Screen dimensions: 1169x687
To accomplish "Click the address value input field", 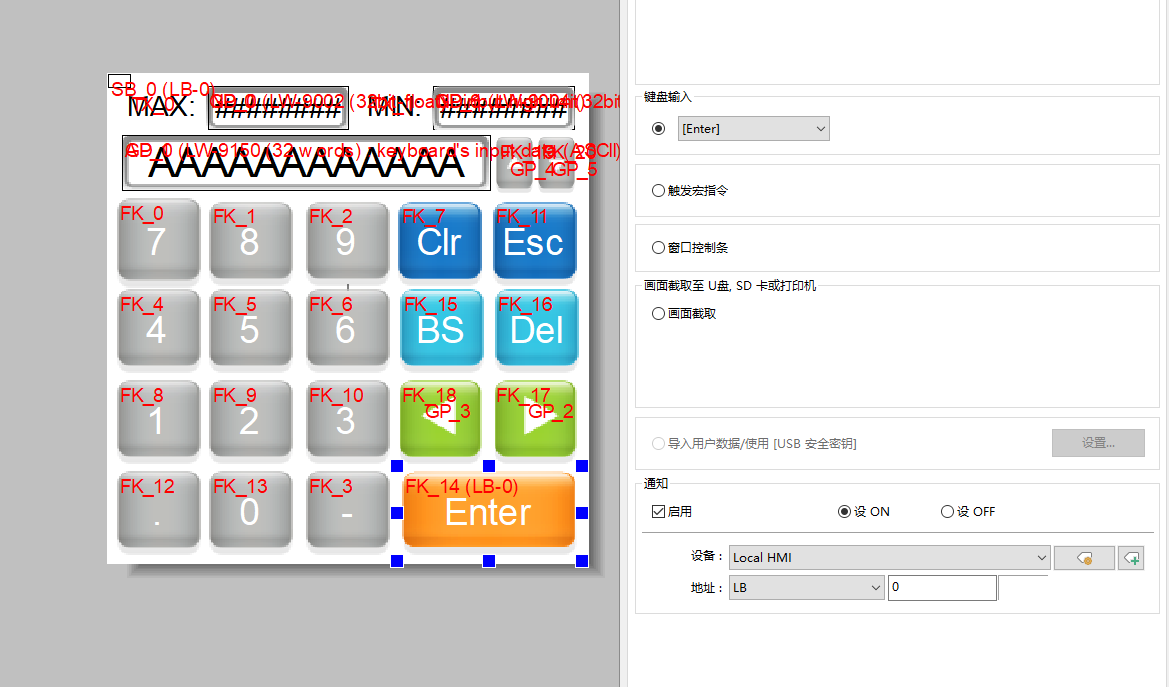I will (x=941, y=588).
